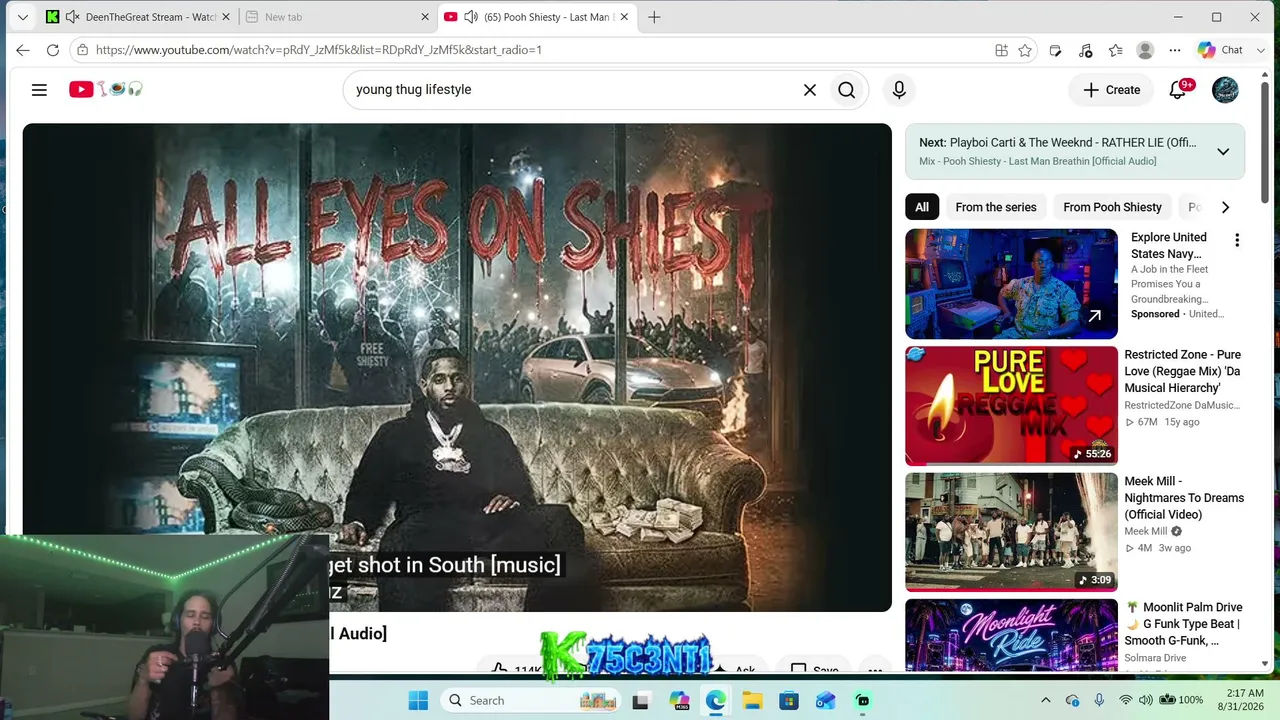Open the YouTube account avatar menu
Viewport: 1280px width, 720px height.
point(1225,90)
